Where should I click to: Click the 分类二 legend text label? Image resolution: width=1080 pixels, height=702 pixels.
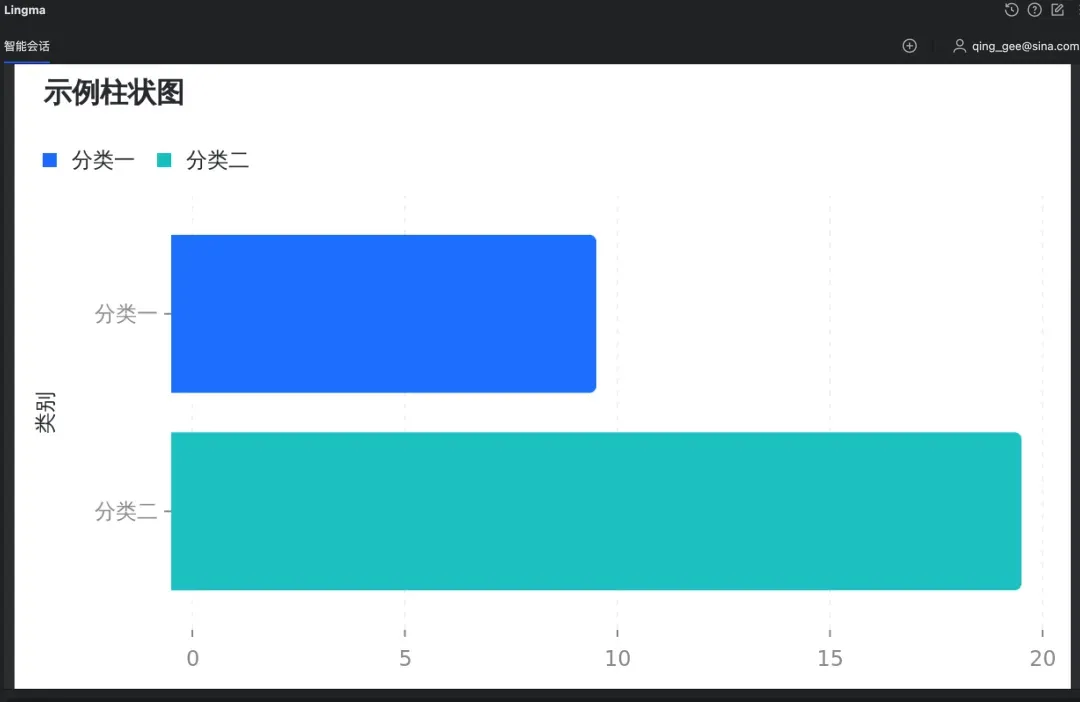tap(218, 161)
